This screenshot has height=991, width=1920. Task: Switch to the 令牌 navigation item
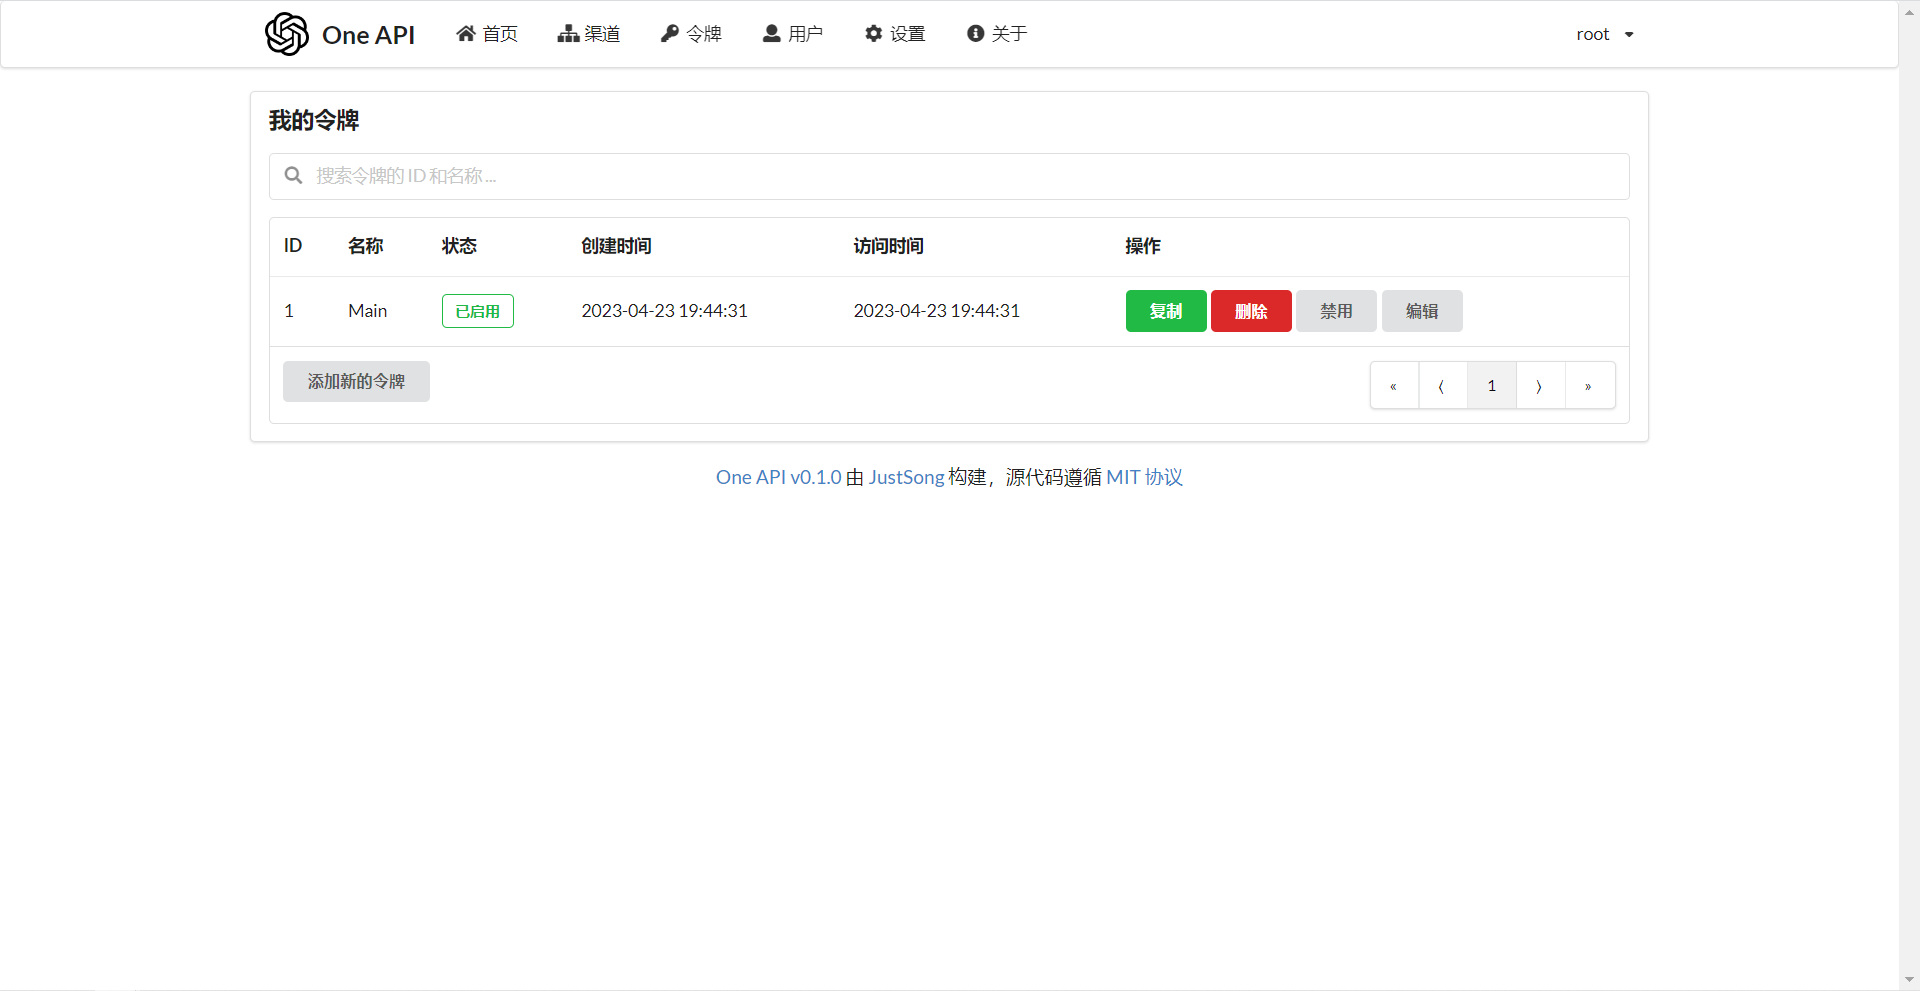pyautogui.click(x=690, y=33)
